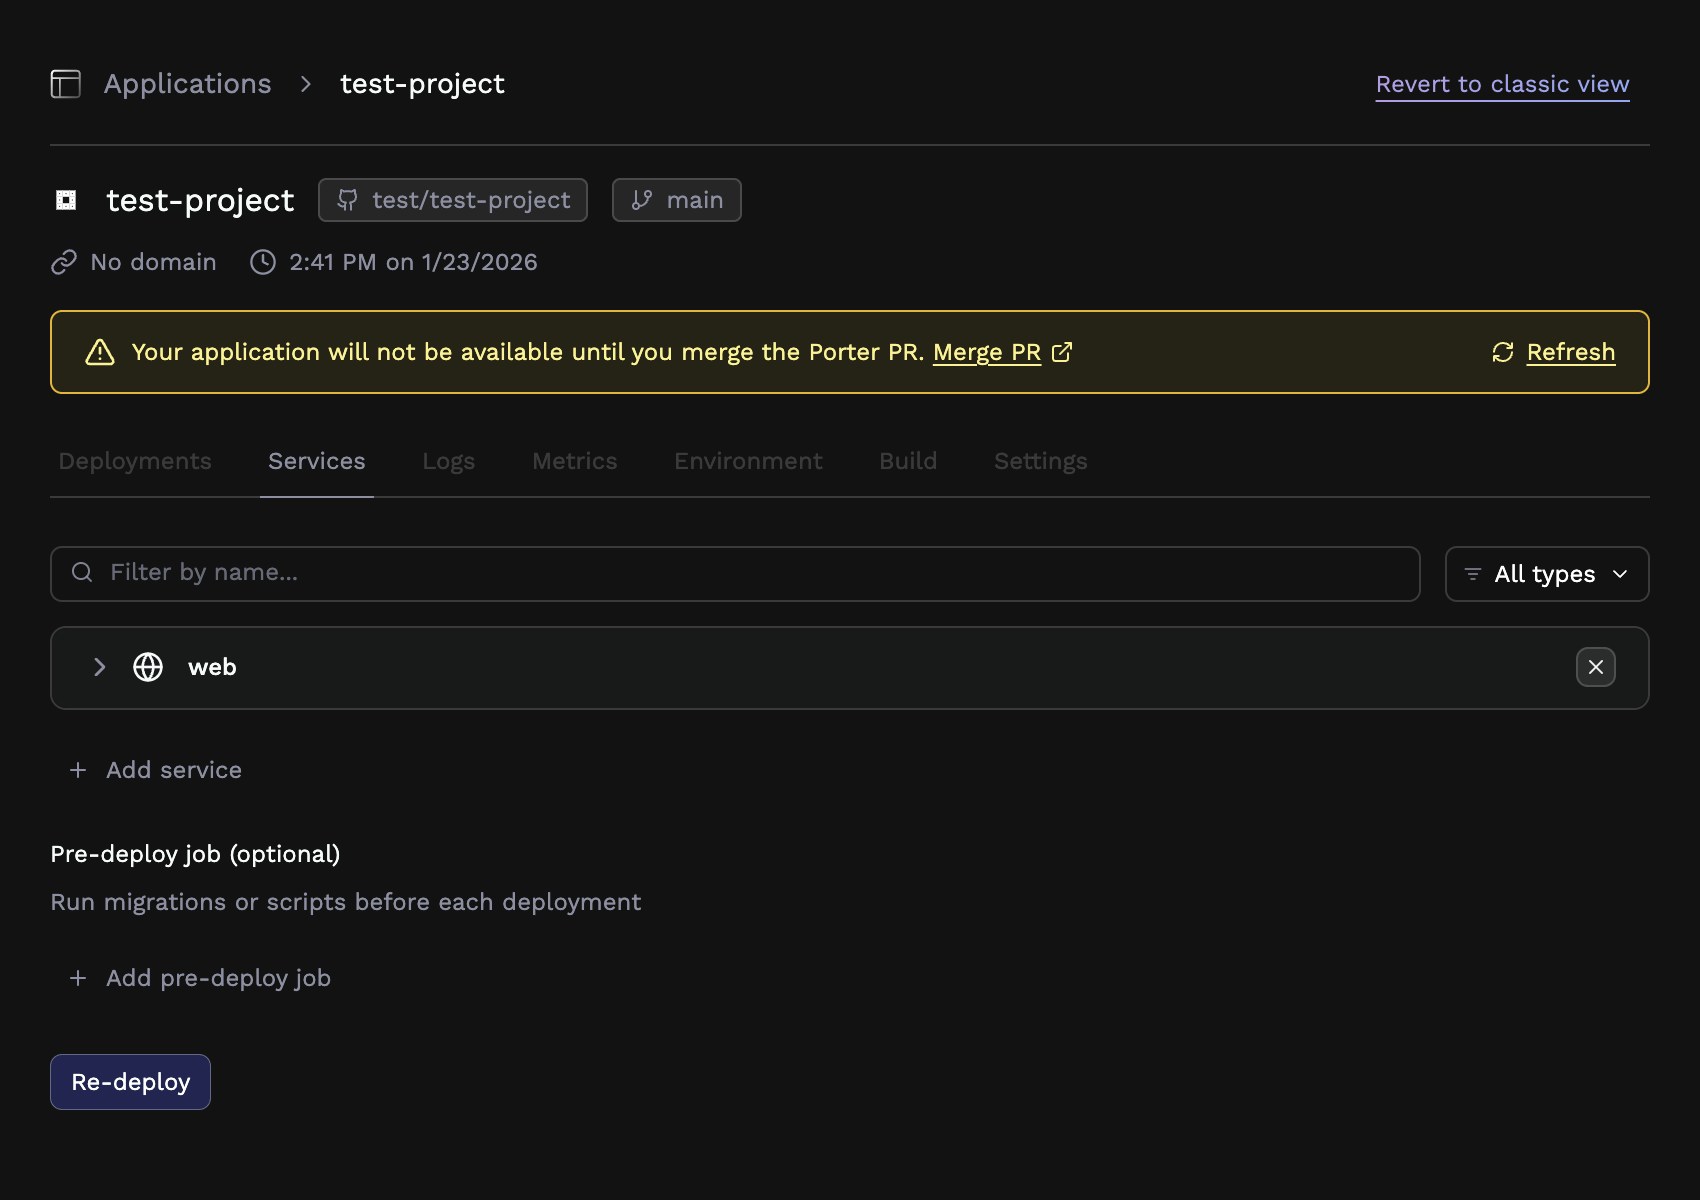The width and height of the screenshot is (1700, 1200).
Task: Click Revert to classic view
Action: [1501, 84]
